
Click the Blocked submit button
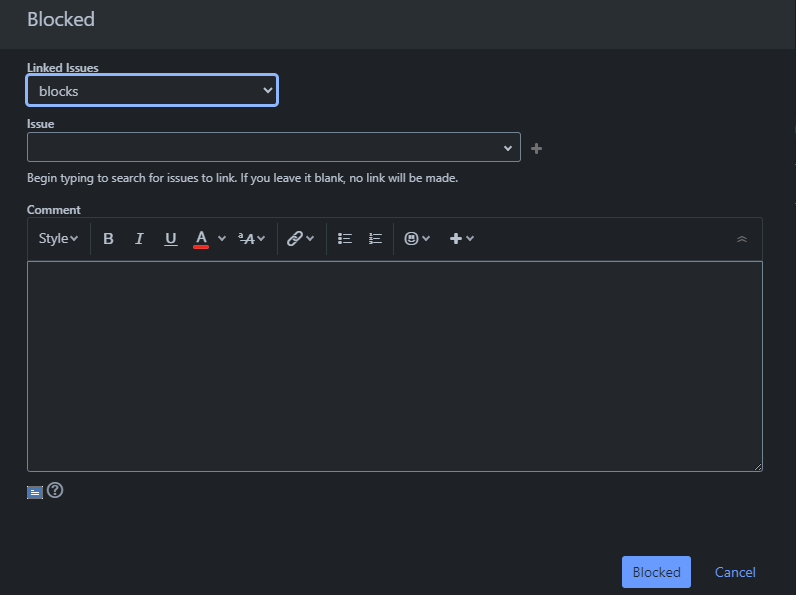[x=656, y=572]
